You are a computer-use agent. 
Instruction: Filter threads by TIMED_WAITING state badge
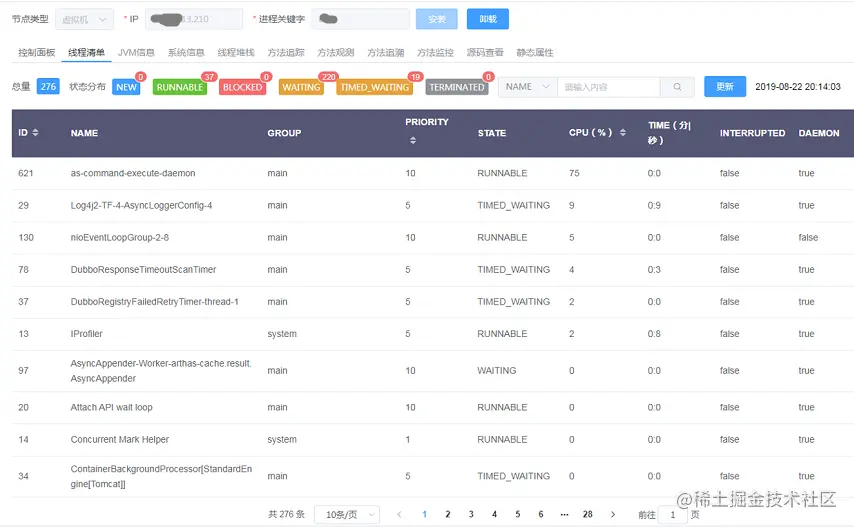click(x=375, y=87)
